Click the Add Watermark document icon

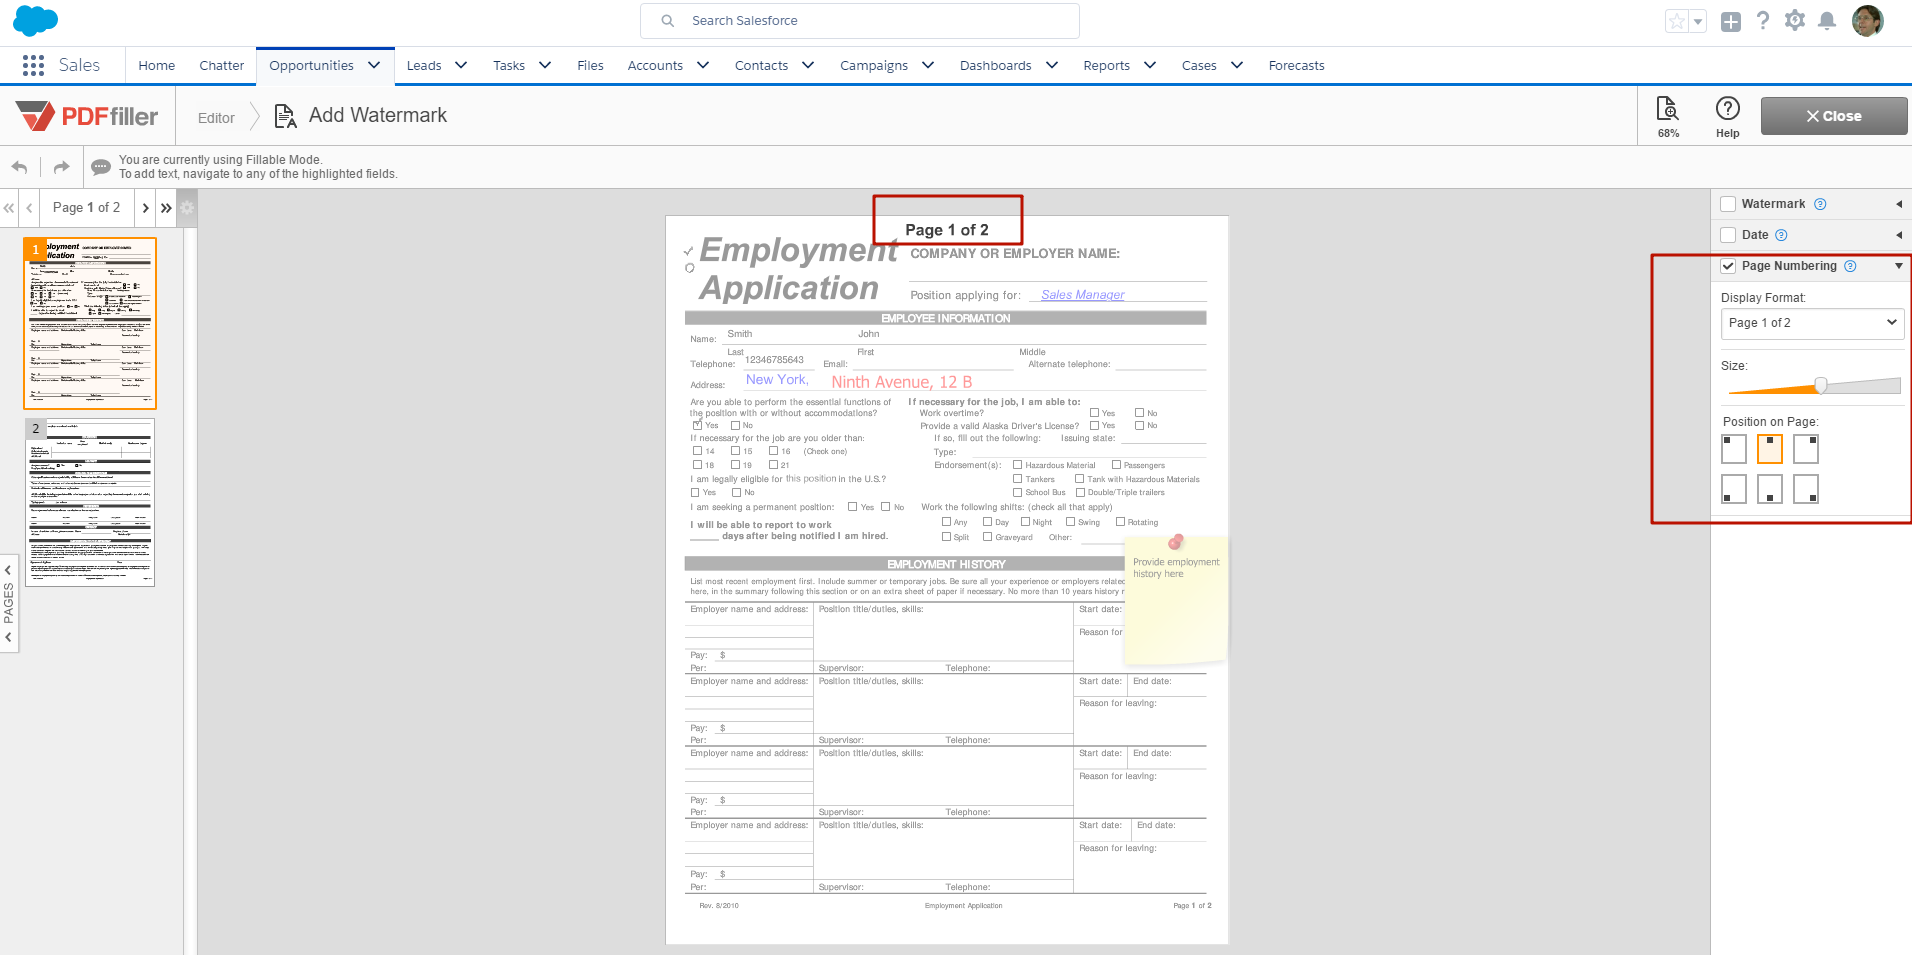tap(285, 116)
